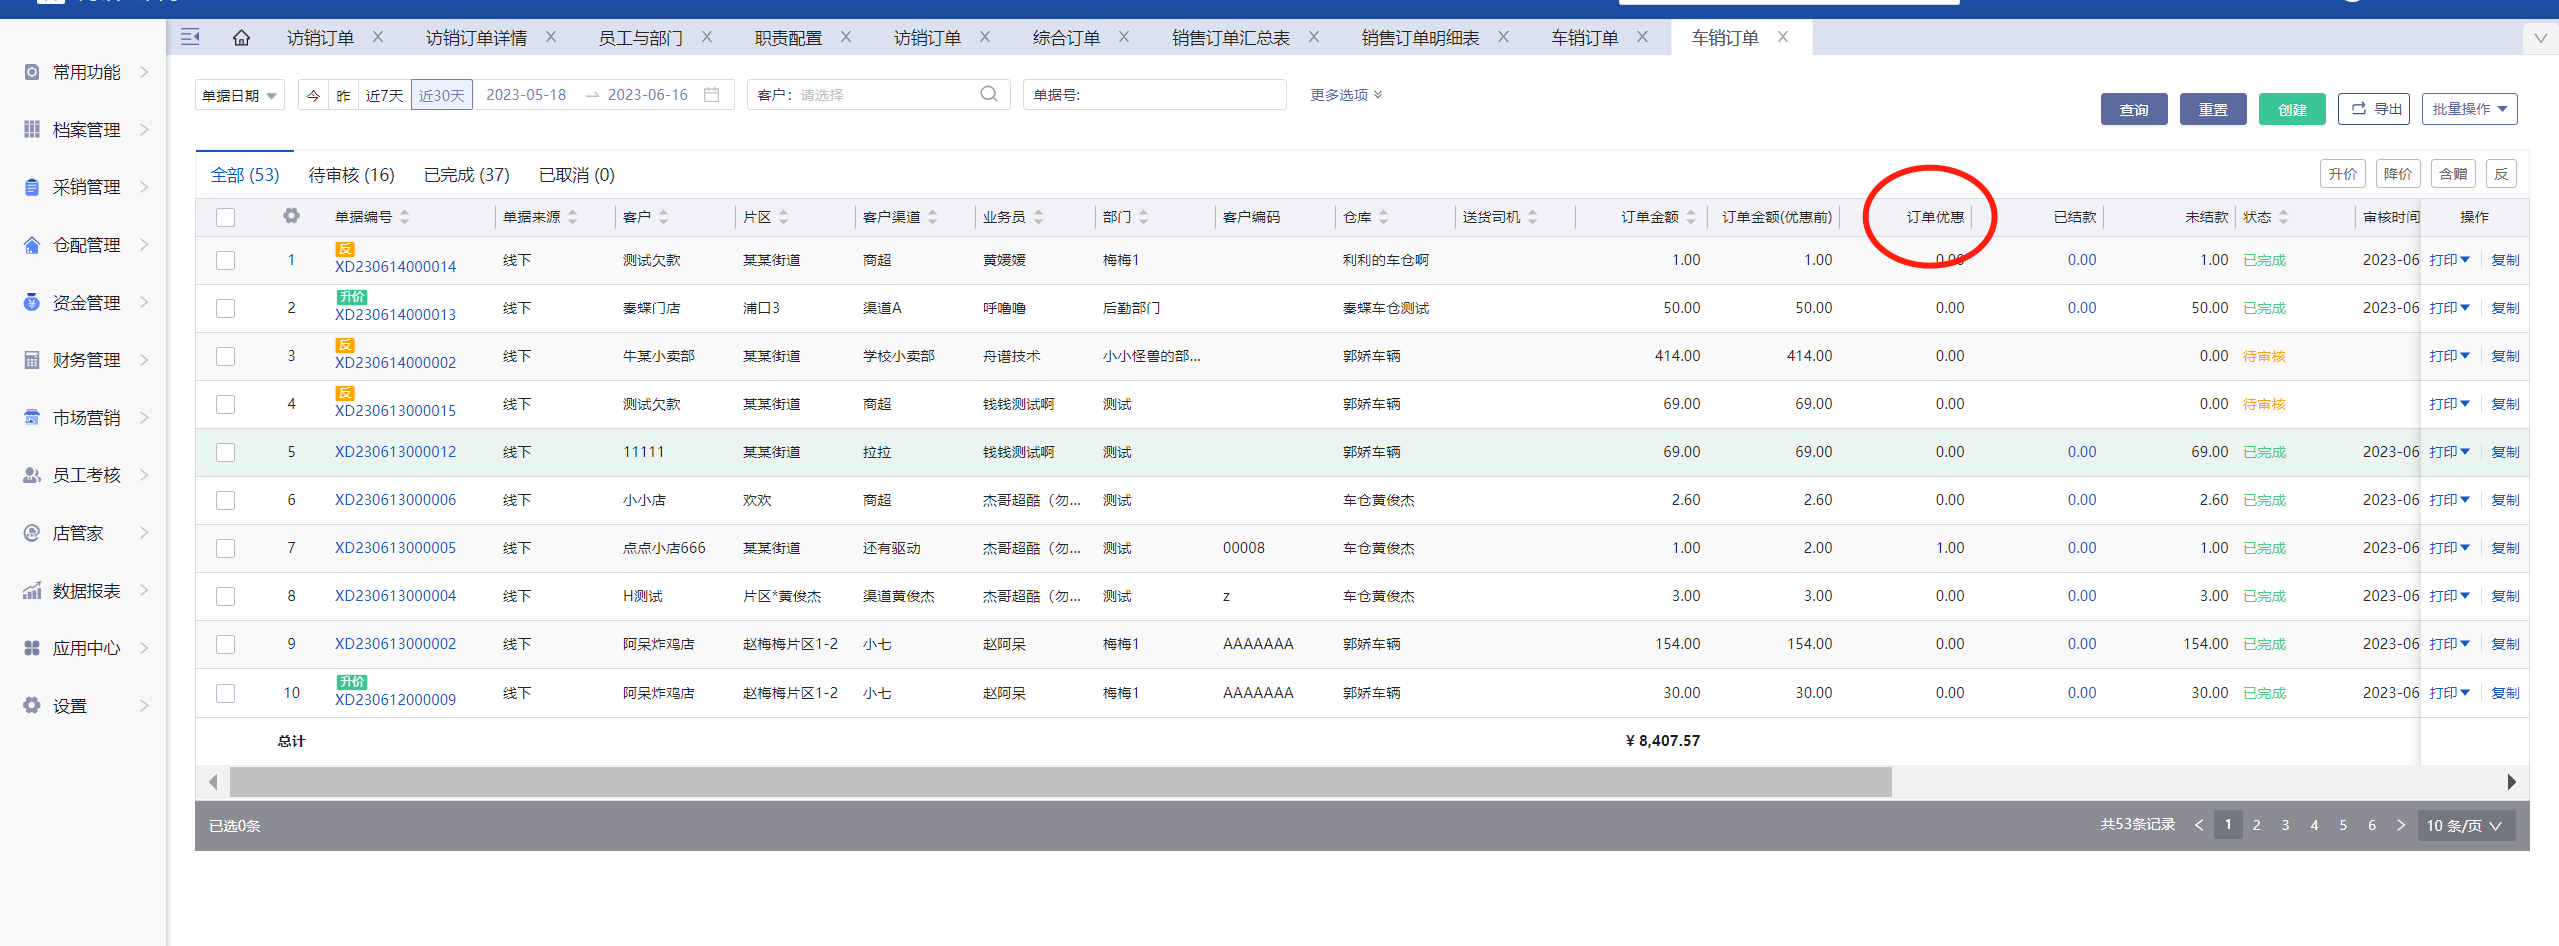Viewport: 2559px width, 946px height.
Task: Open the 10 条/页 page size selector
Action: click(x=2465, y=826)
